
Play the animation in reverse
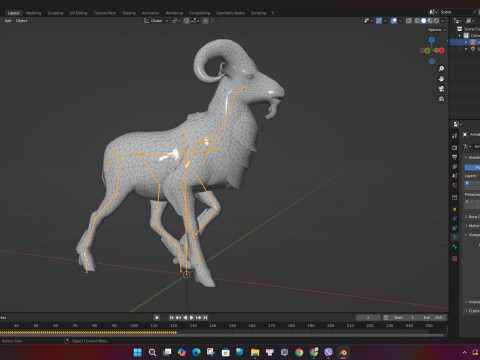[185, 318]
